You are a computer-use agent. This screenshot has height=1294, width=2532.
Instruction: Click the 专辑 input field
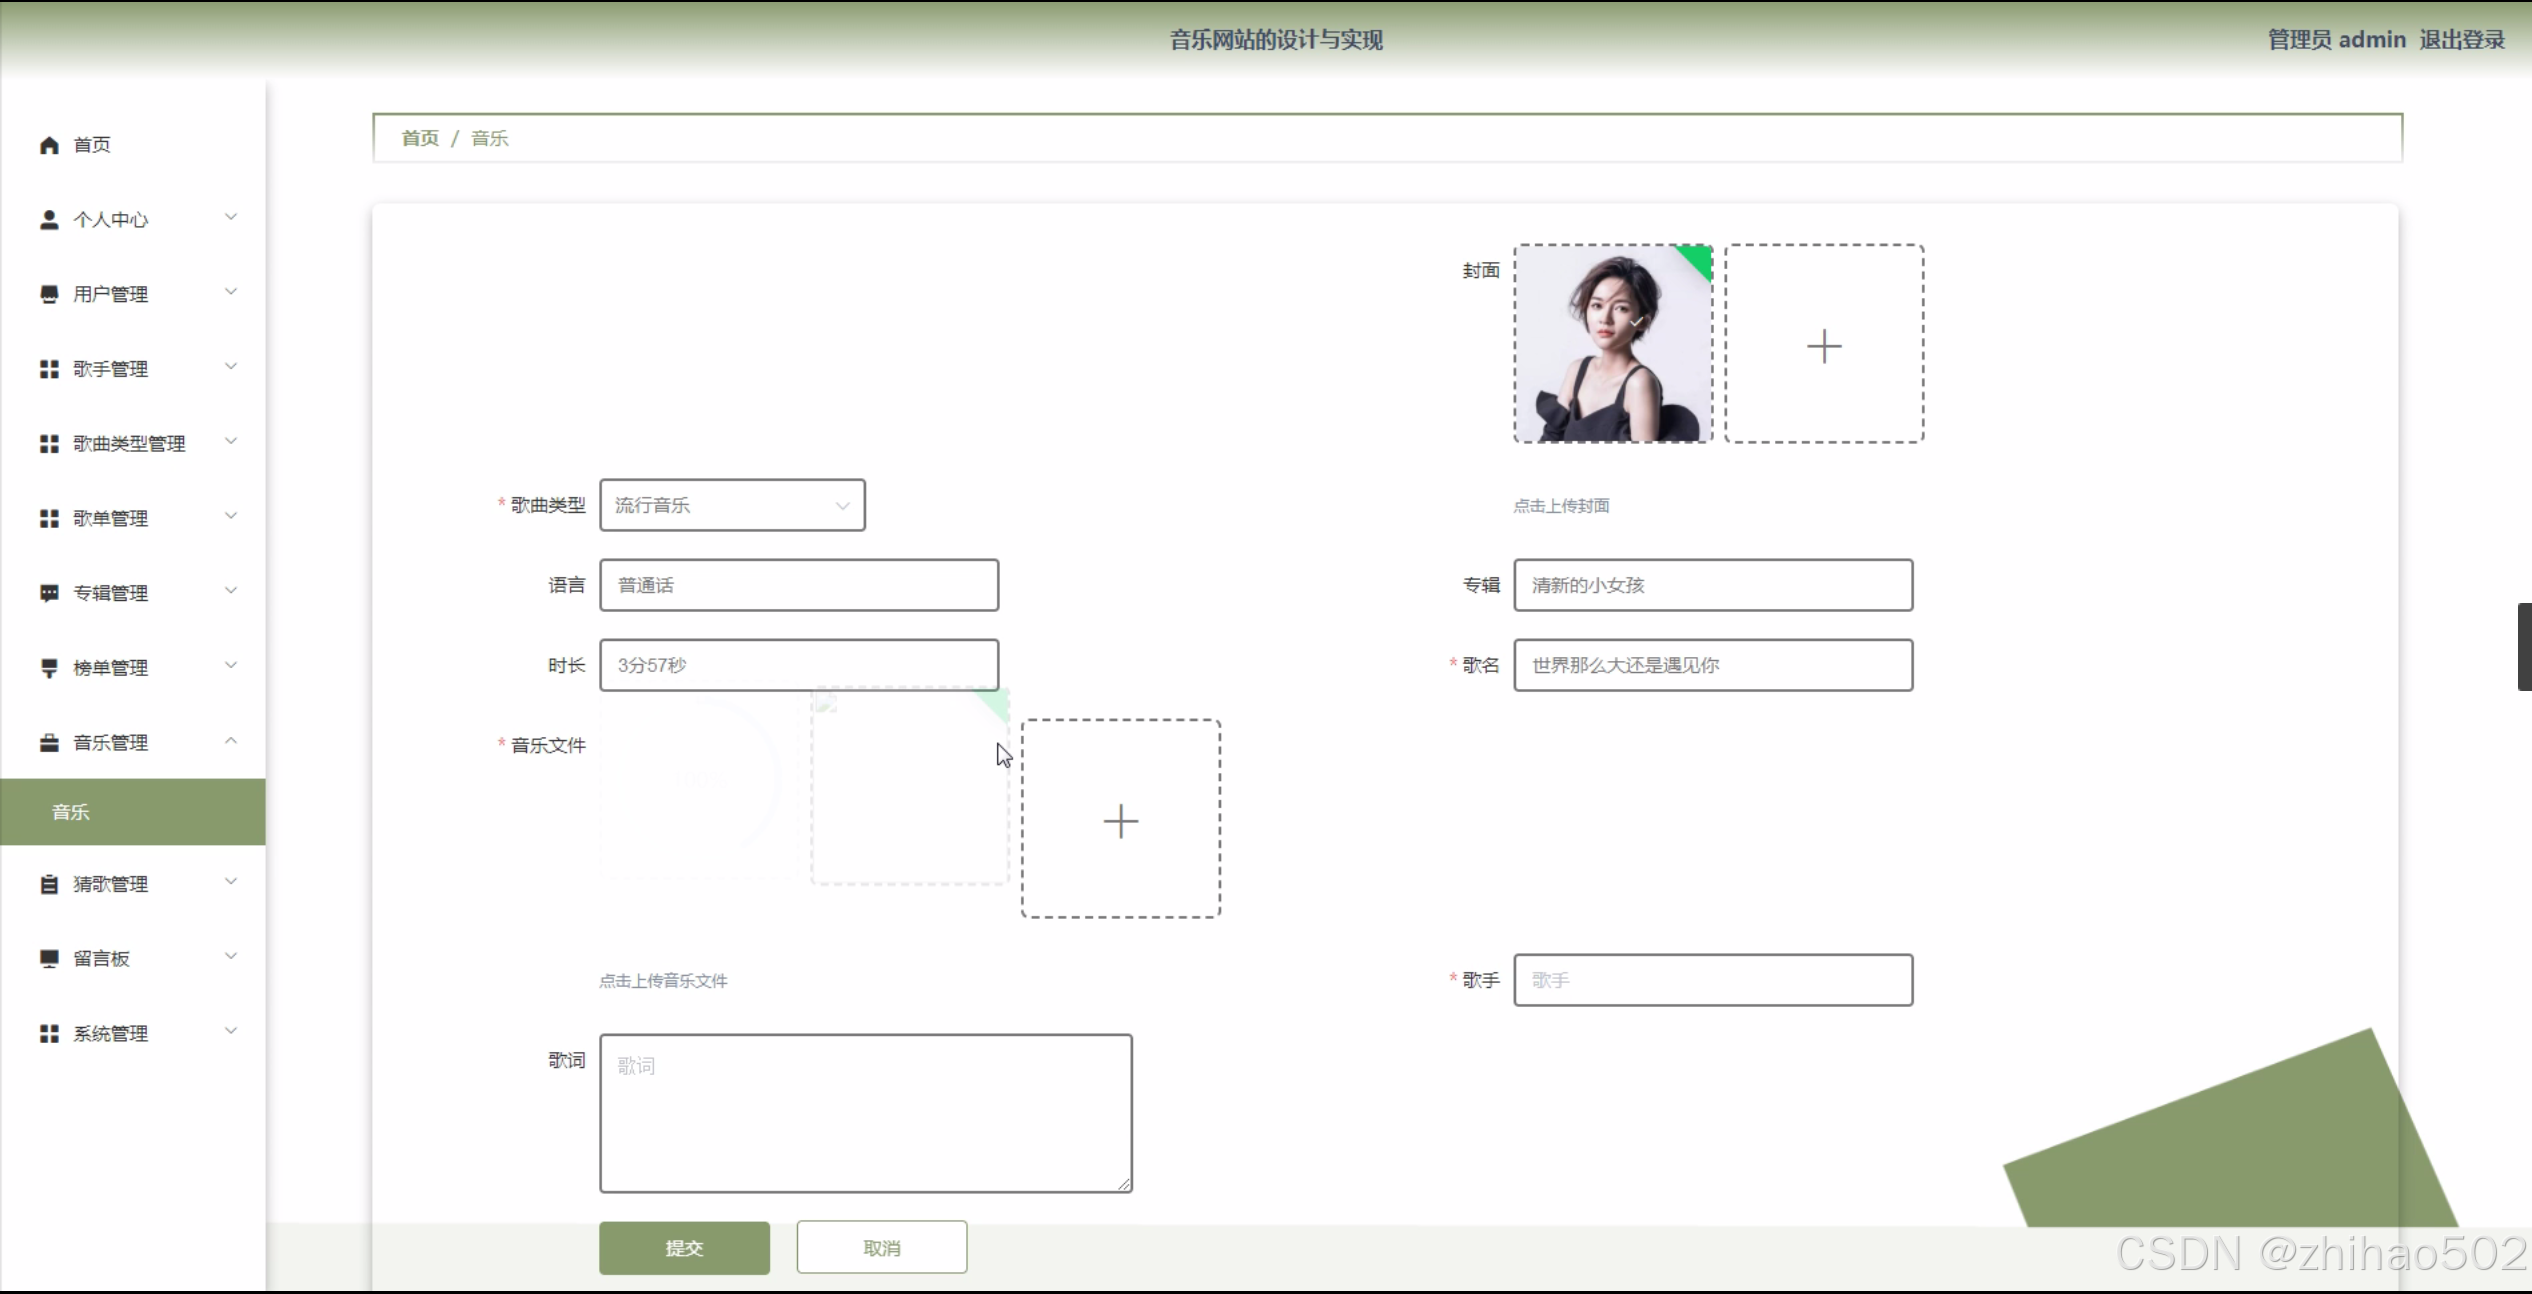coord(1713,585)
